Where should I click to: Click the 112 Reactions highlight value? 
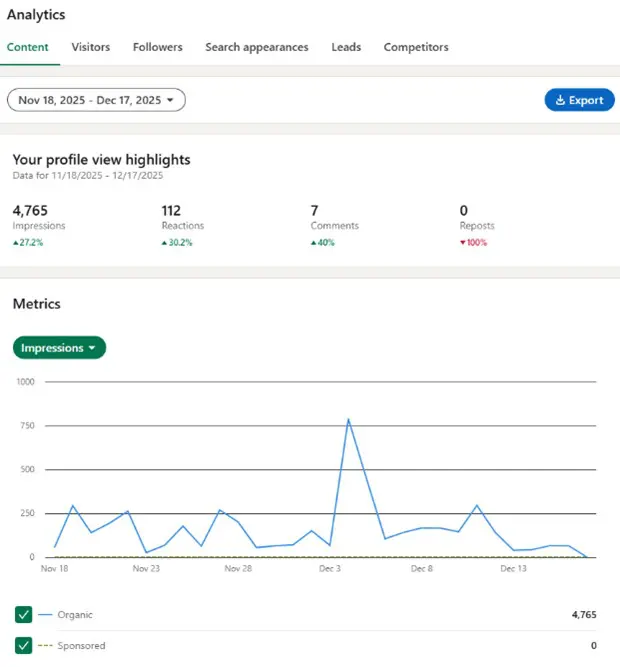[171, 210]
